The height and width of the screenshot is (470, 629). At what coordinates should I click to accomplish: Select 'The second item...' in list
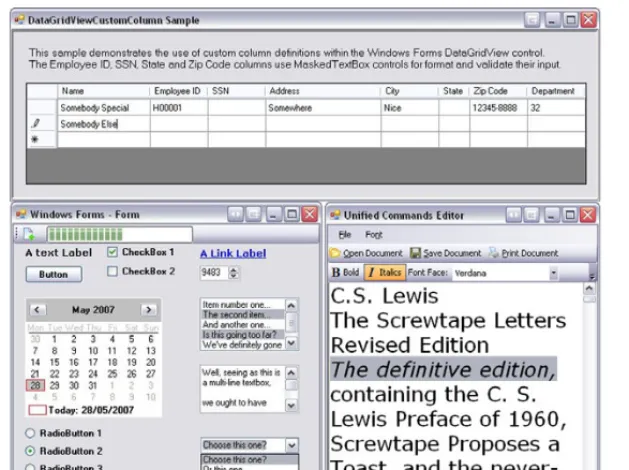[243, 315]
